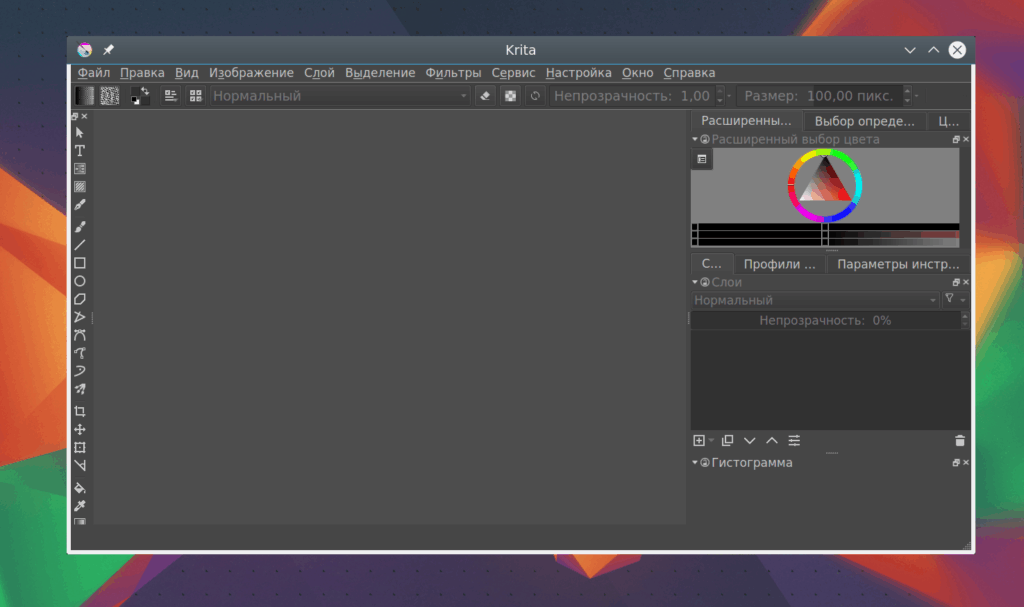Switch to Выбор опреде... tab
Viewport: 1024px width, 607px height.
[864, 121]
